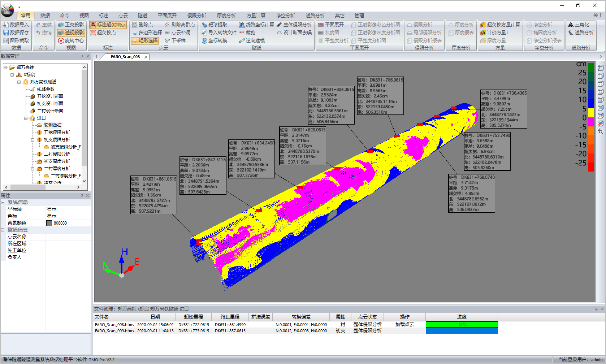Screen dimensions: 606x364
Task: Click the colorful volume-calculation icon in the 方量 group
Action: (483, 25)
